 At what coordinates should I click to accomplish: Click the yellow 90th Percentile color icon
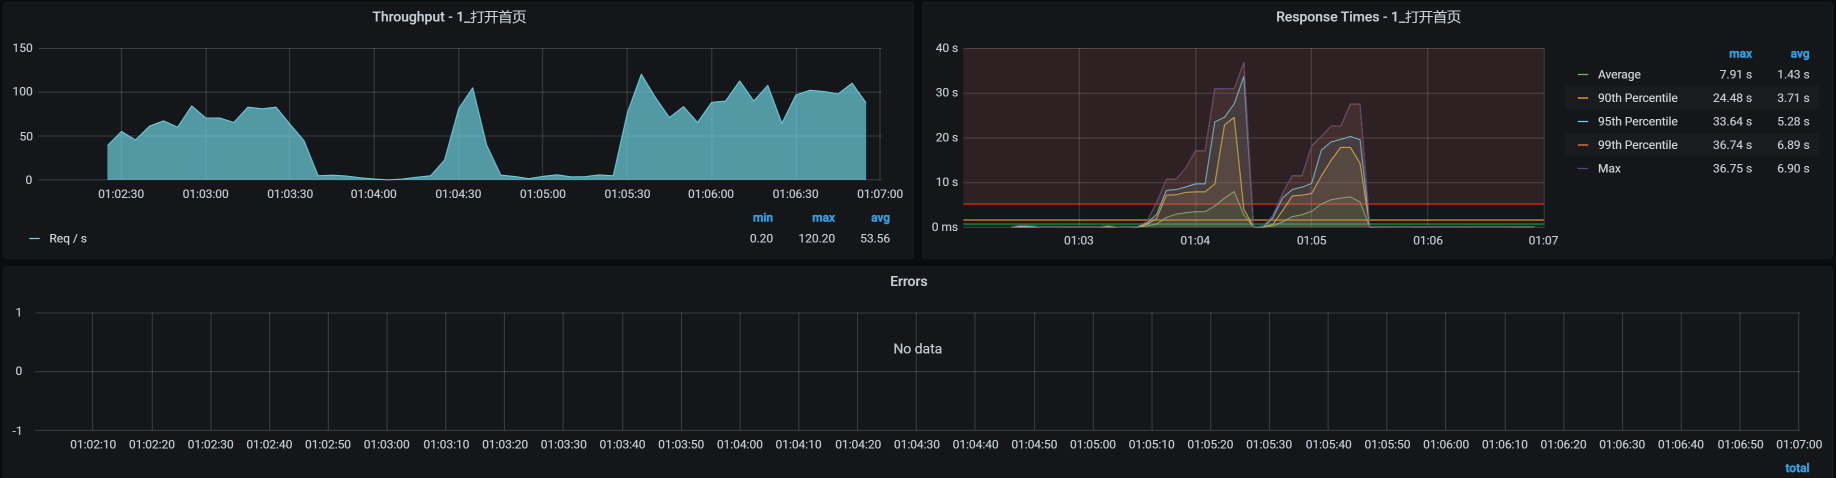(x=1582, y=98)
